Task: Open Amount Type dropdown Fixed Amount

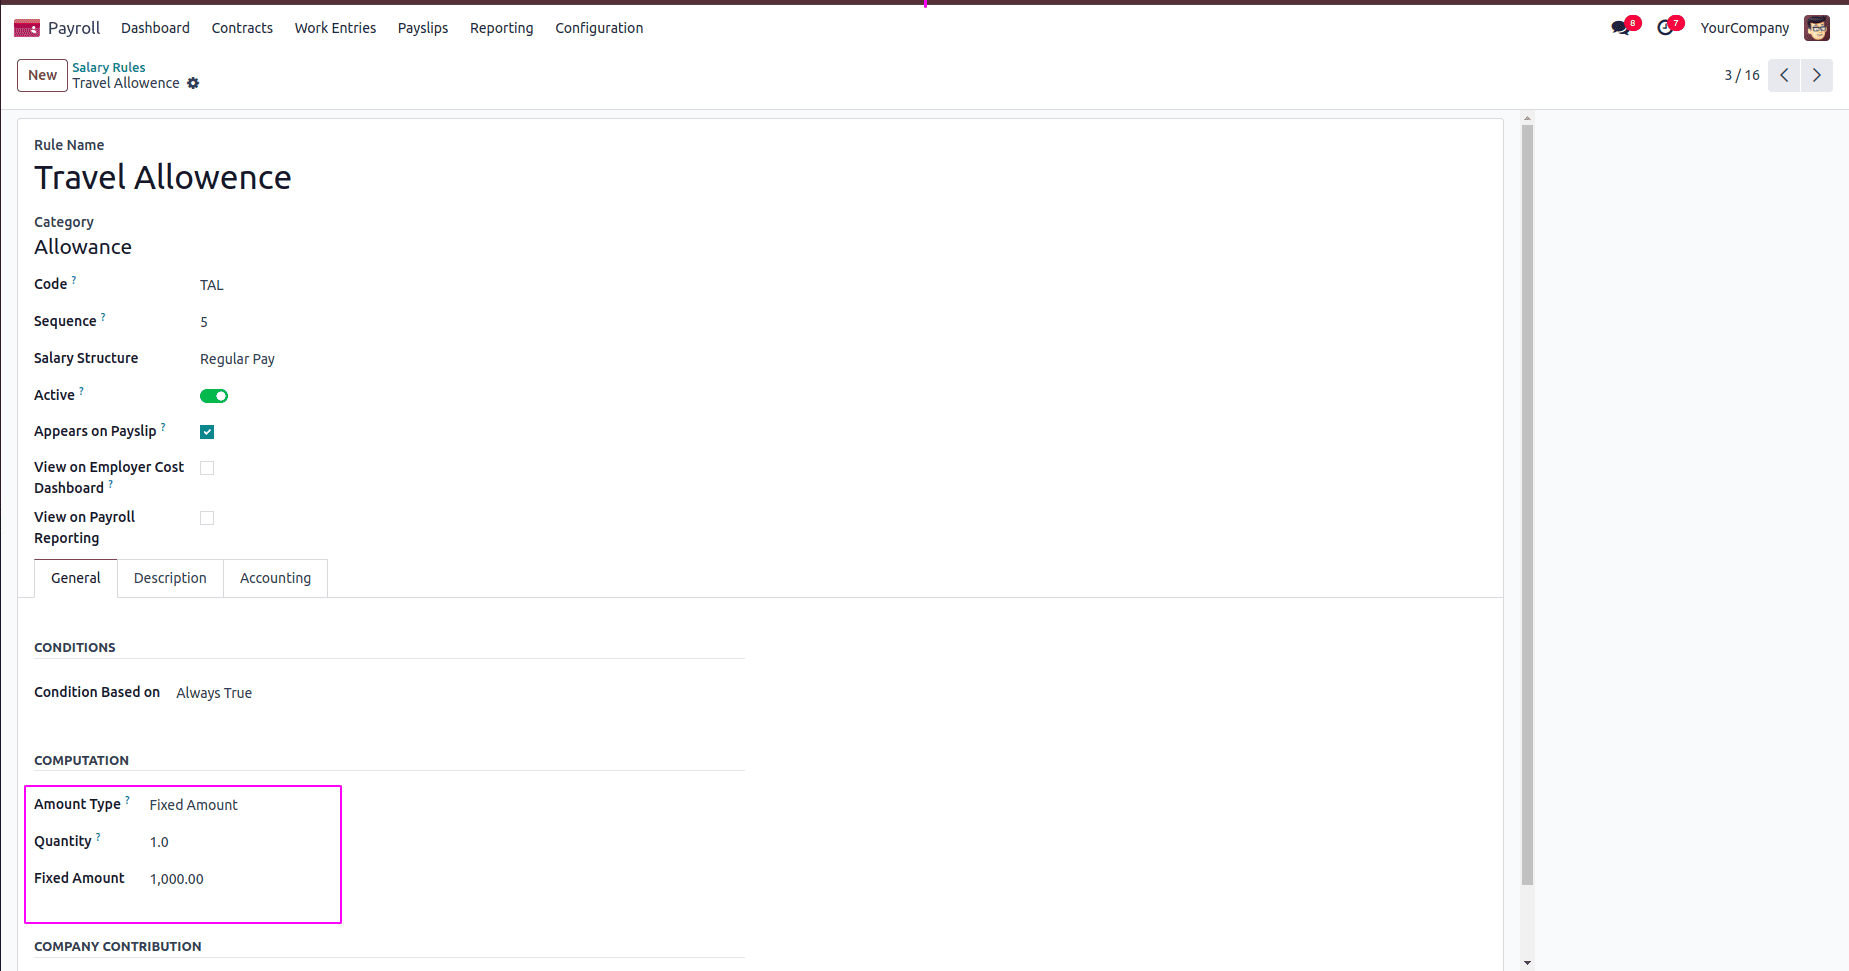Action: [x=194, y=805]
